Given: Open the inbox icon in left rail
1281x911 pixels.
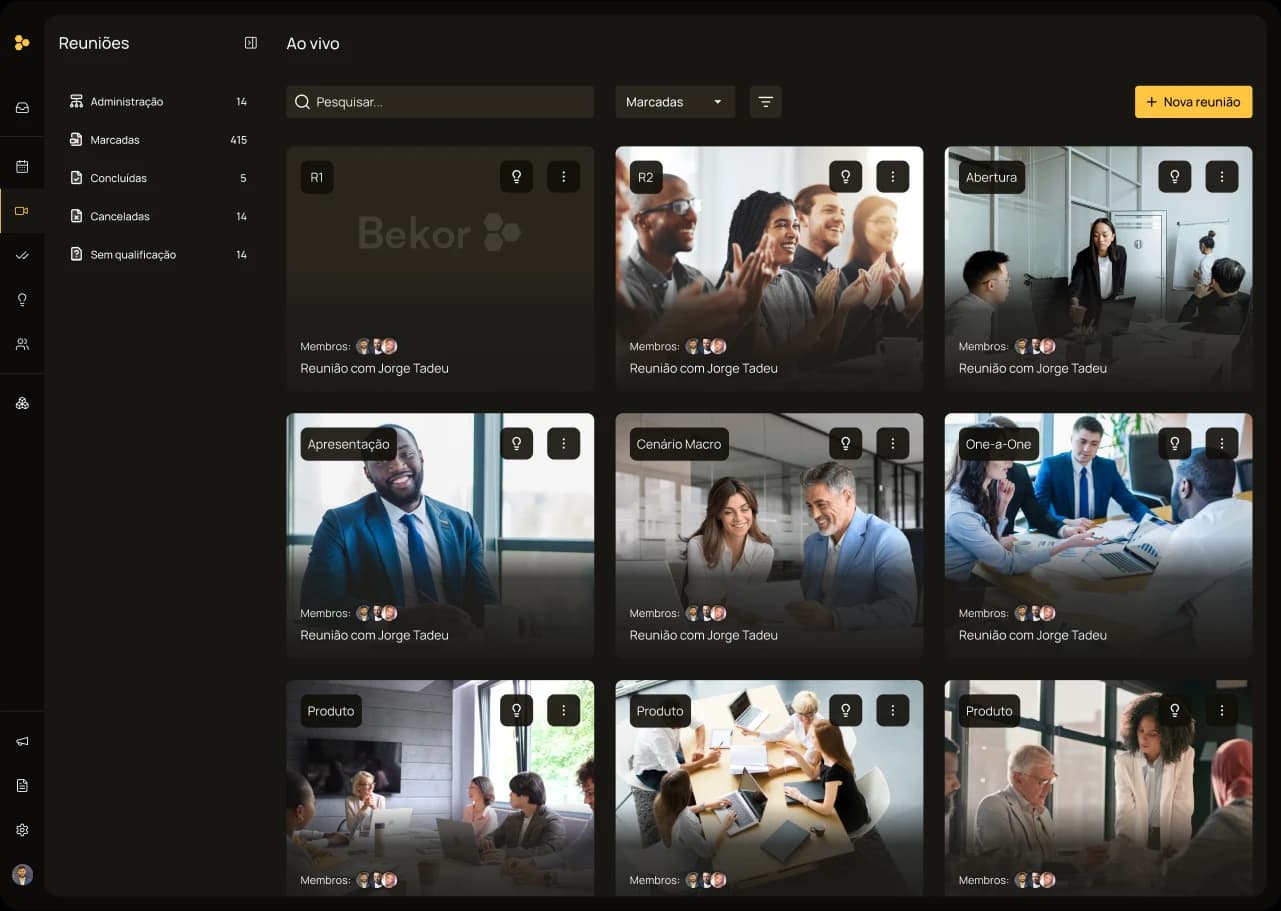Looking at the screenshot, I should pyautogui.click(x=22, y=108).
